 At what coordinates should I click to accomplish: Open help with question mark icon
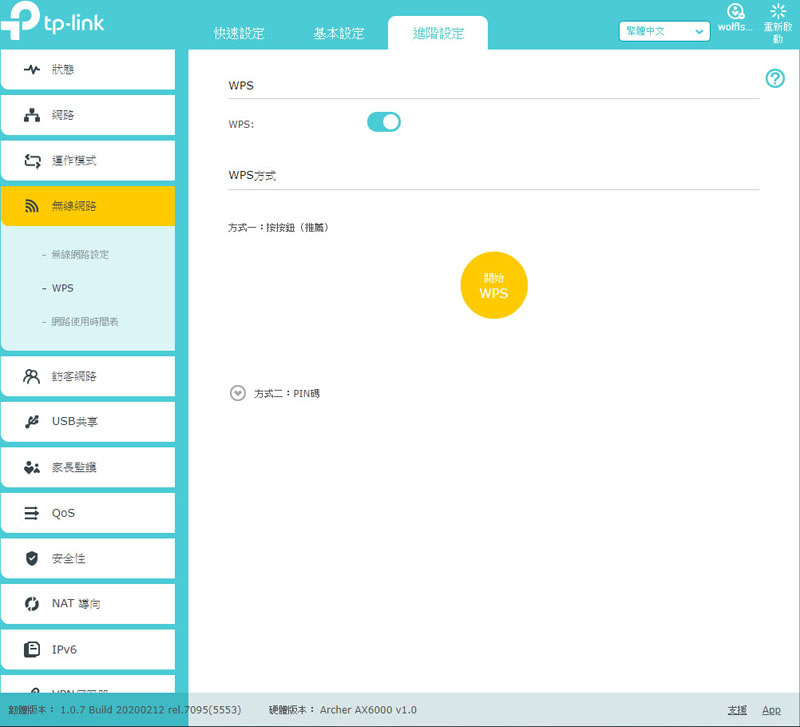tap(775, 79)
